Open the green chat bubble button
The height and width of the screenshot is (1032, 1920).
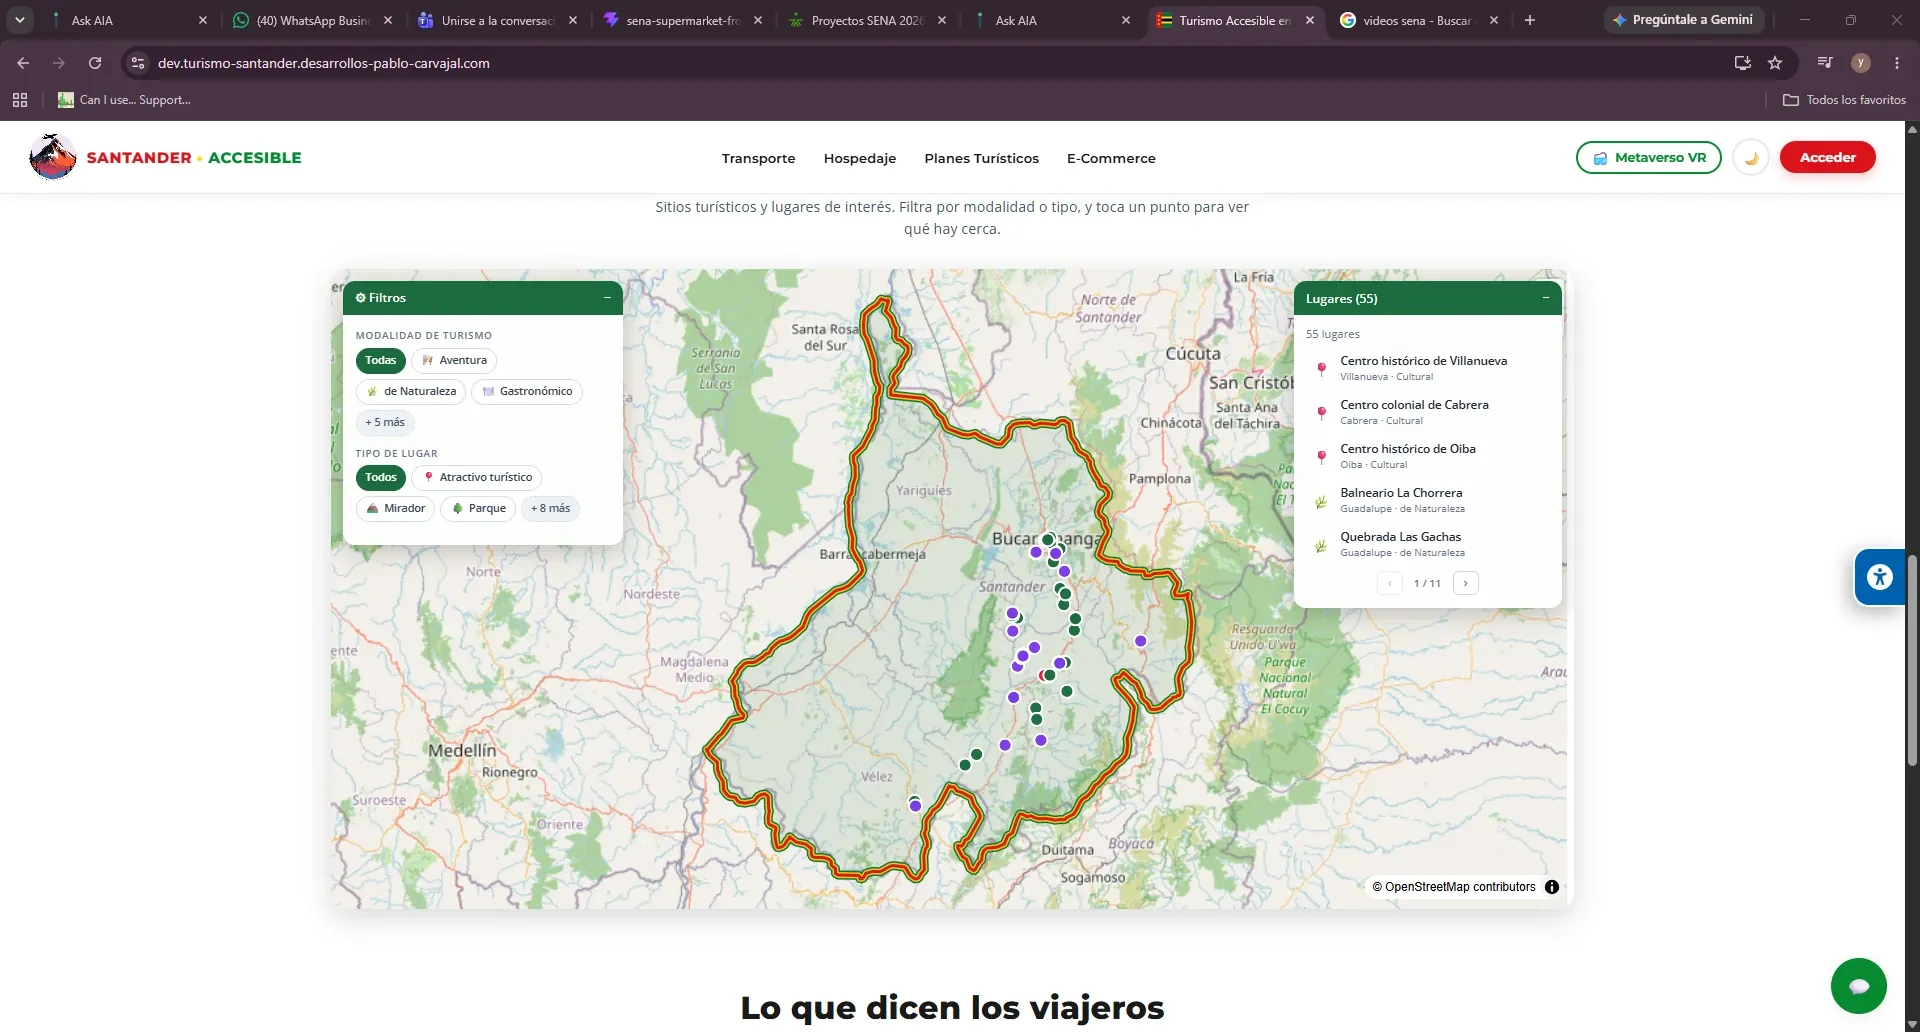click(x=1858, y=986)
